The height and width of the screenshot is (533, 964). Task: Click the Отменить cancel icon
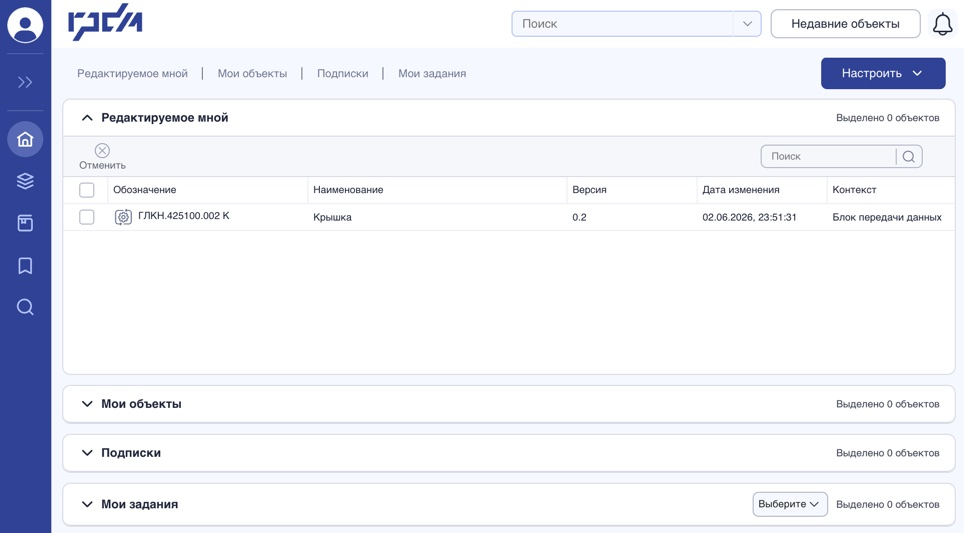click(102, 151)
